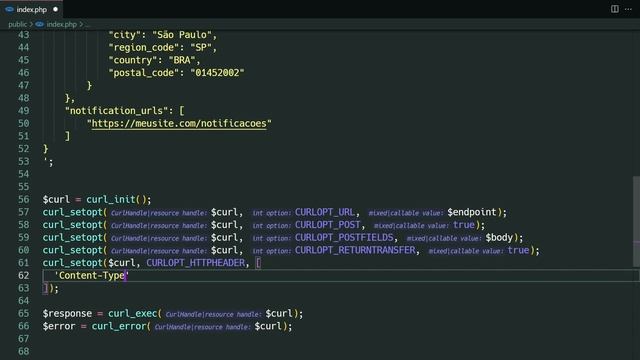Click the CURLOPT_HTTPHEADER constant

point(196,263)
